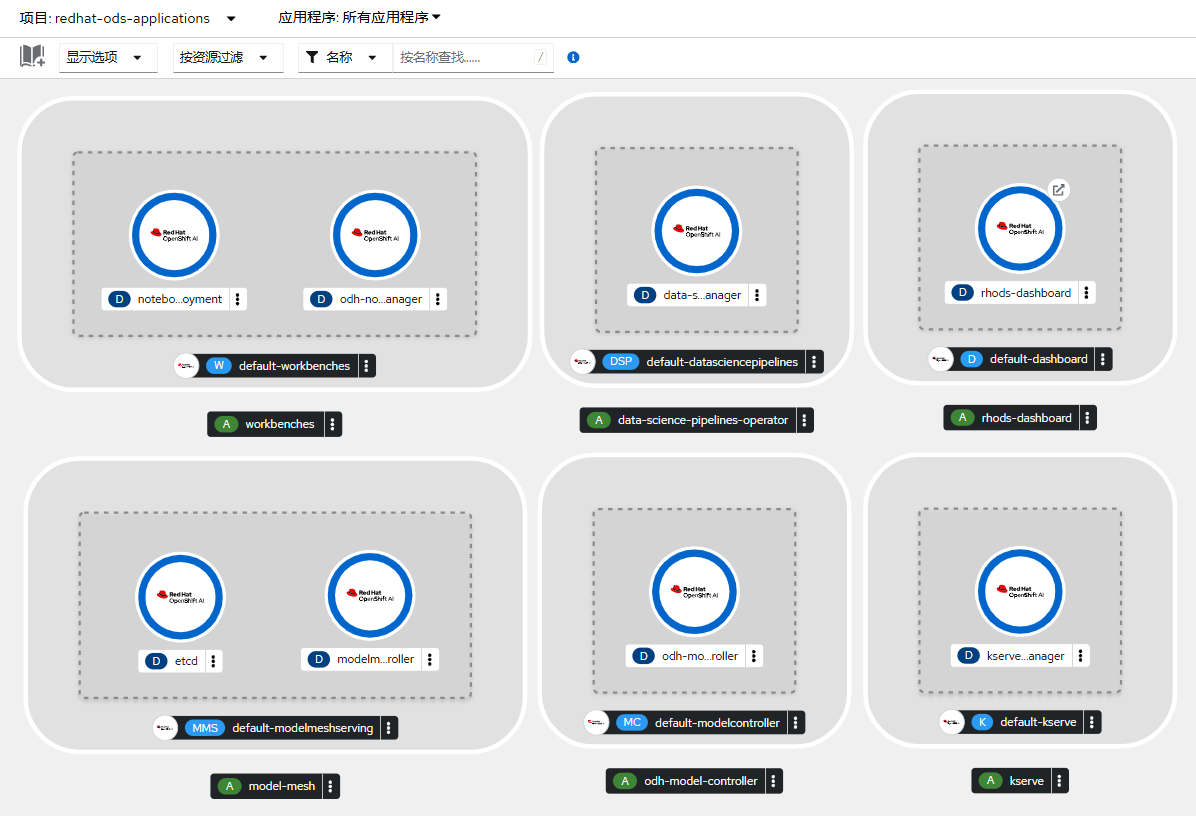Image resolution: width=1196 pixels, height=816 pixels.
Task: Open kebab menu for default-kserve
Action: (1092, 722)
